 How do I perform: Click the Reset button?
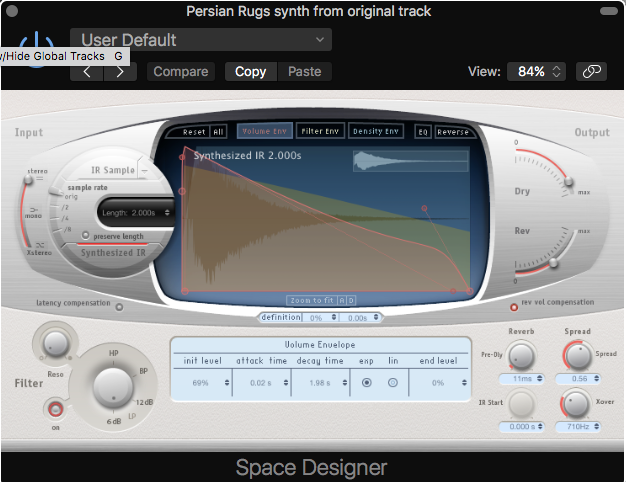coord(194,132)
